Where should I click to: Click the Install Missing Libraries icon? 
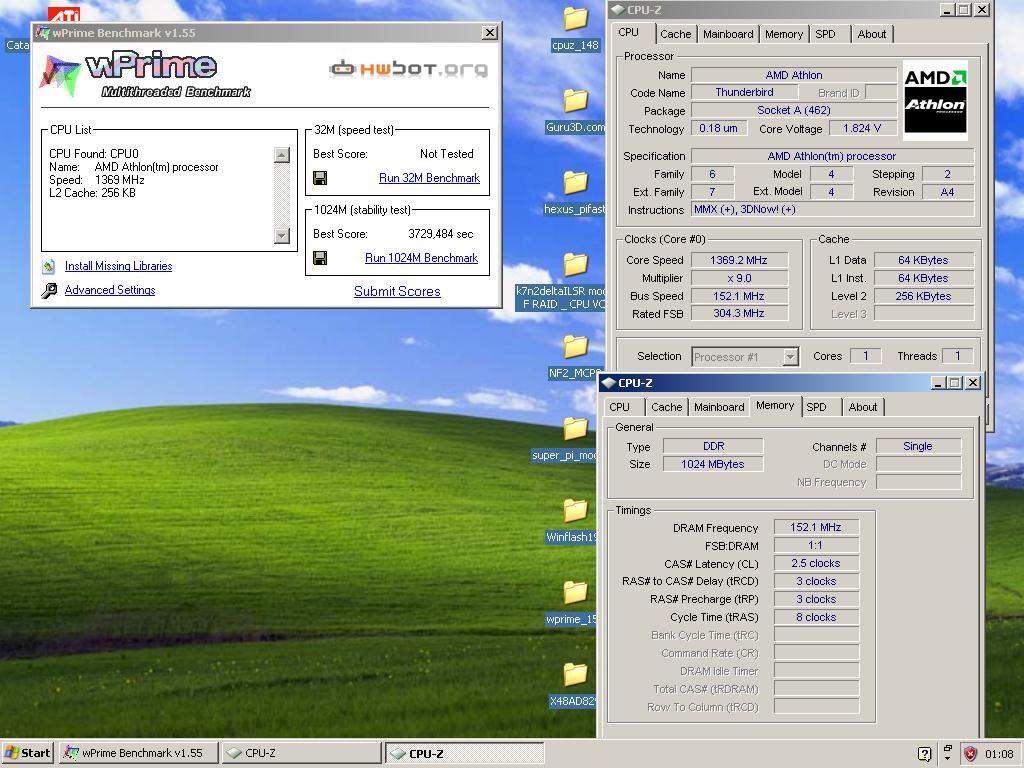tap(48, 266)
